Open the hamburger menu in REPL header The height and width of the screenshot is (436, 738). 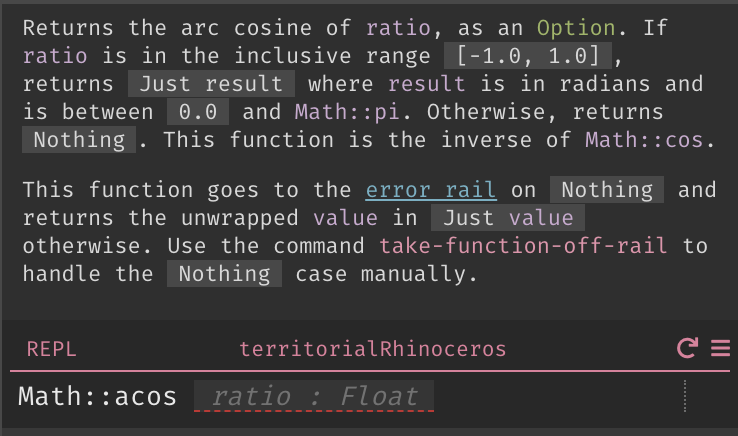click(x=720, y=348)
